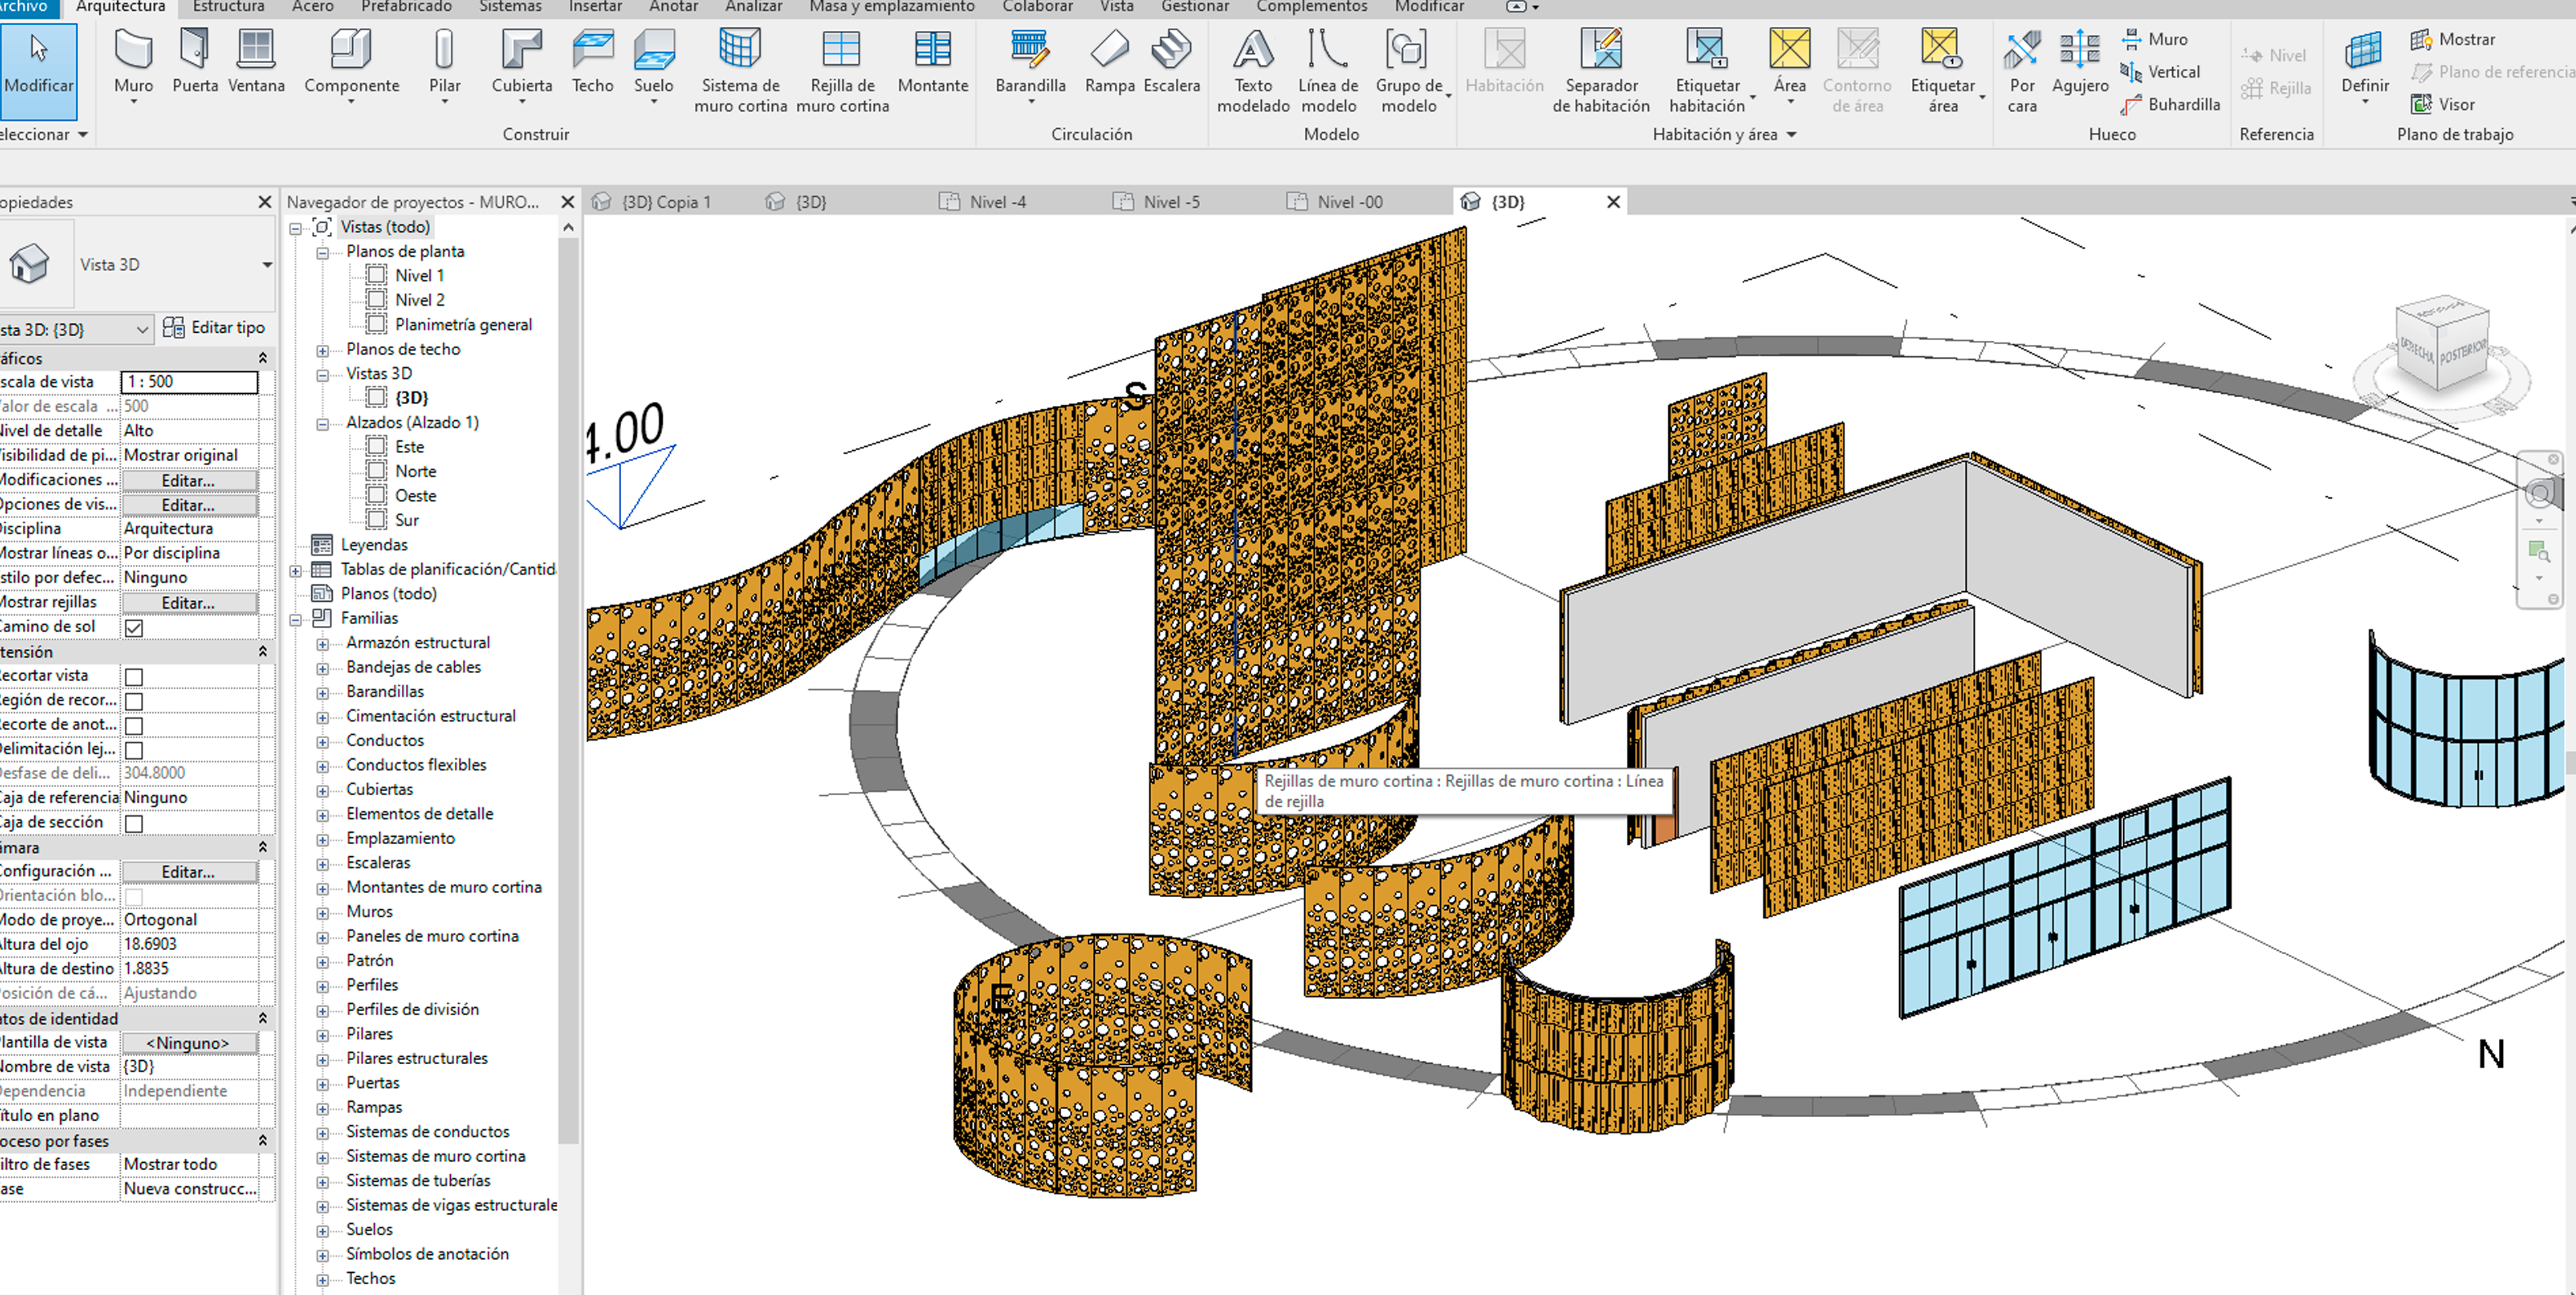Screen dimensions: 2576x1295
Task: Expand the Planos de techo node
Action: (x=322, y=350)
